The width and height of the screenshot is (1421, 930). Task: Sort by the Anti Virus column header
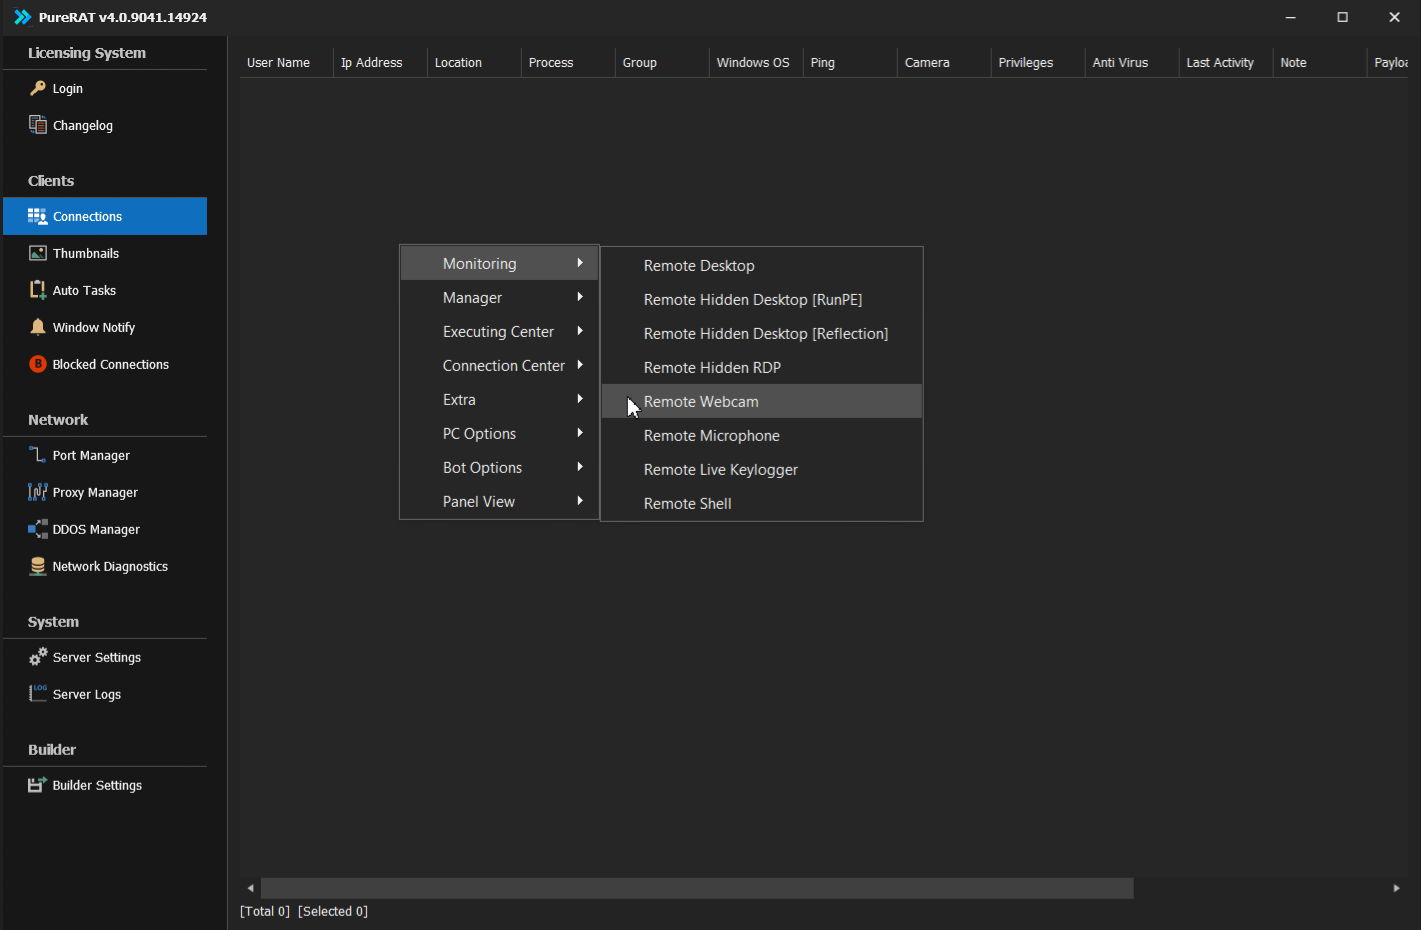(x=1132, y=62)
